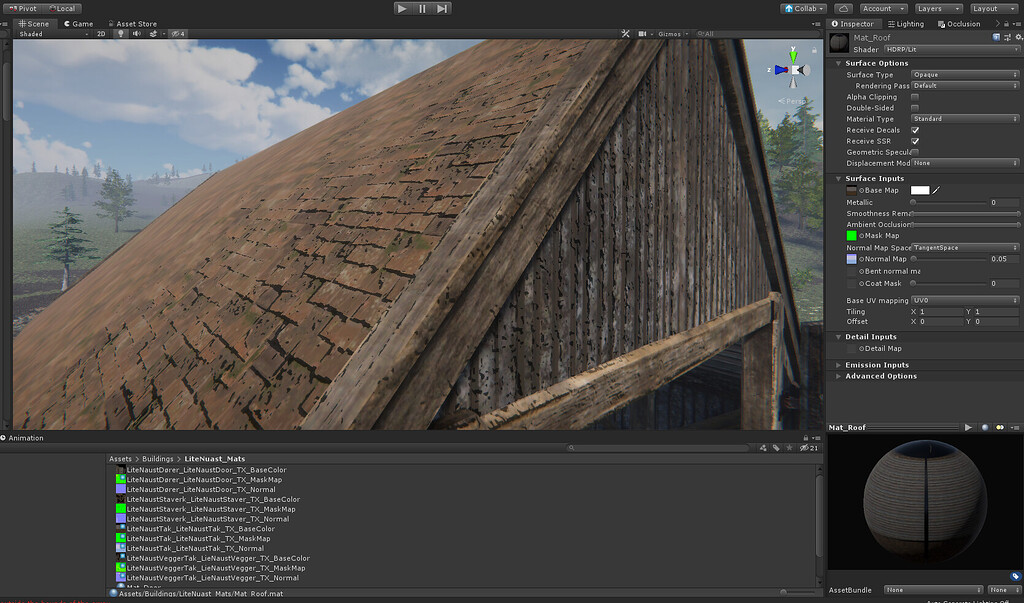Mute scene audio via the speaker icon
Viewport: 1024px width, 603px height.
(x=139, y=33)
